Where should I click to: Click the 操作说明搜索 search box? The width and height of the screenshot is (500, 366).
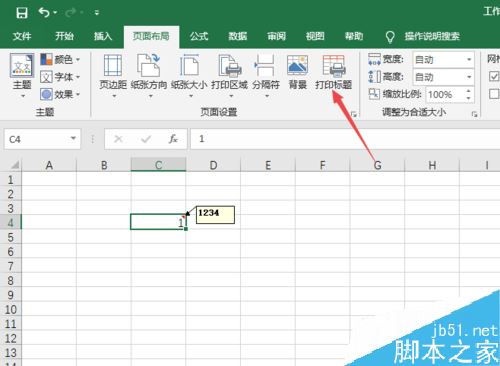pyautogui.click(x=432, y=36)
